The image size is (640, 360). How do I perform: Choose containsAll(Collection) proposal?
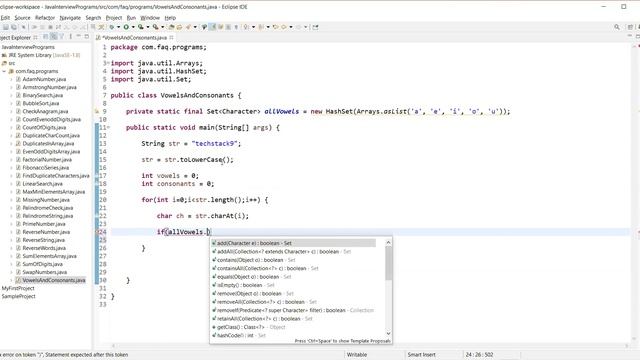pyautogui.click(x=265, y=268)
